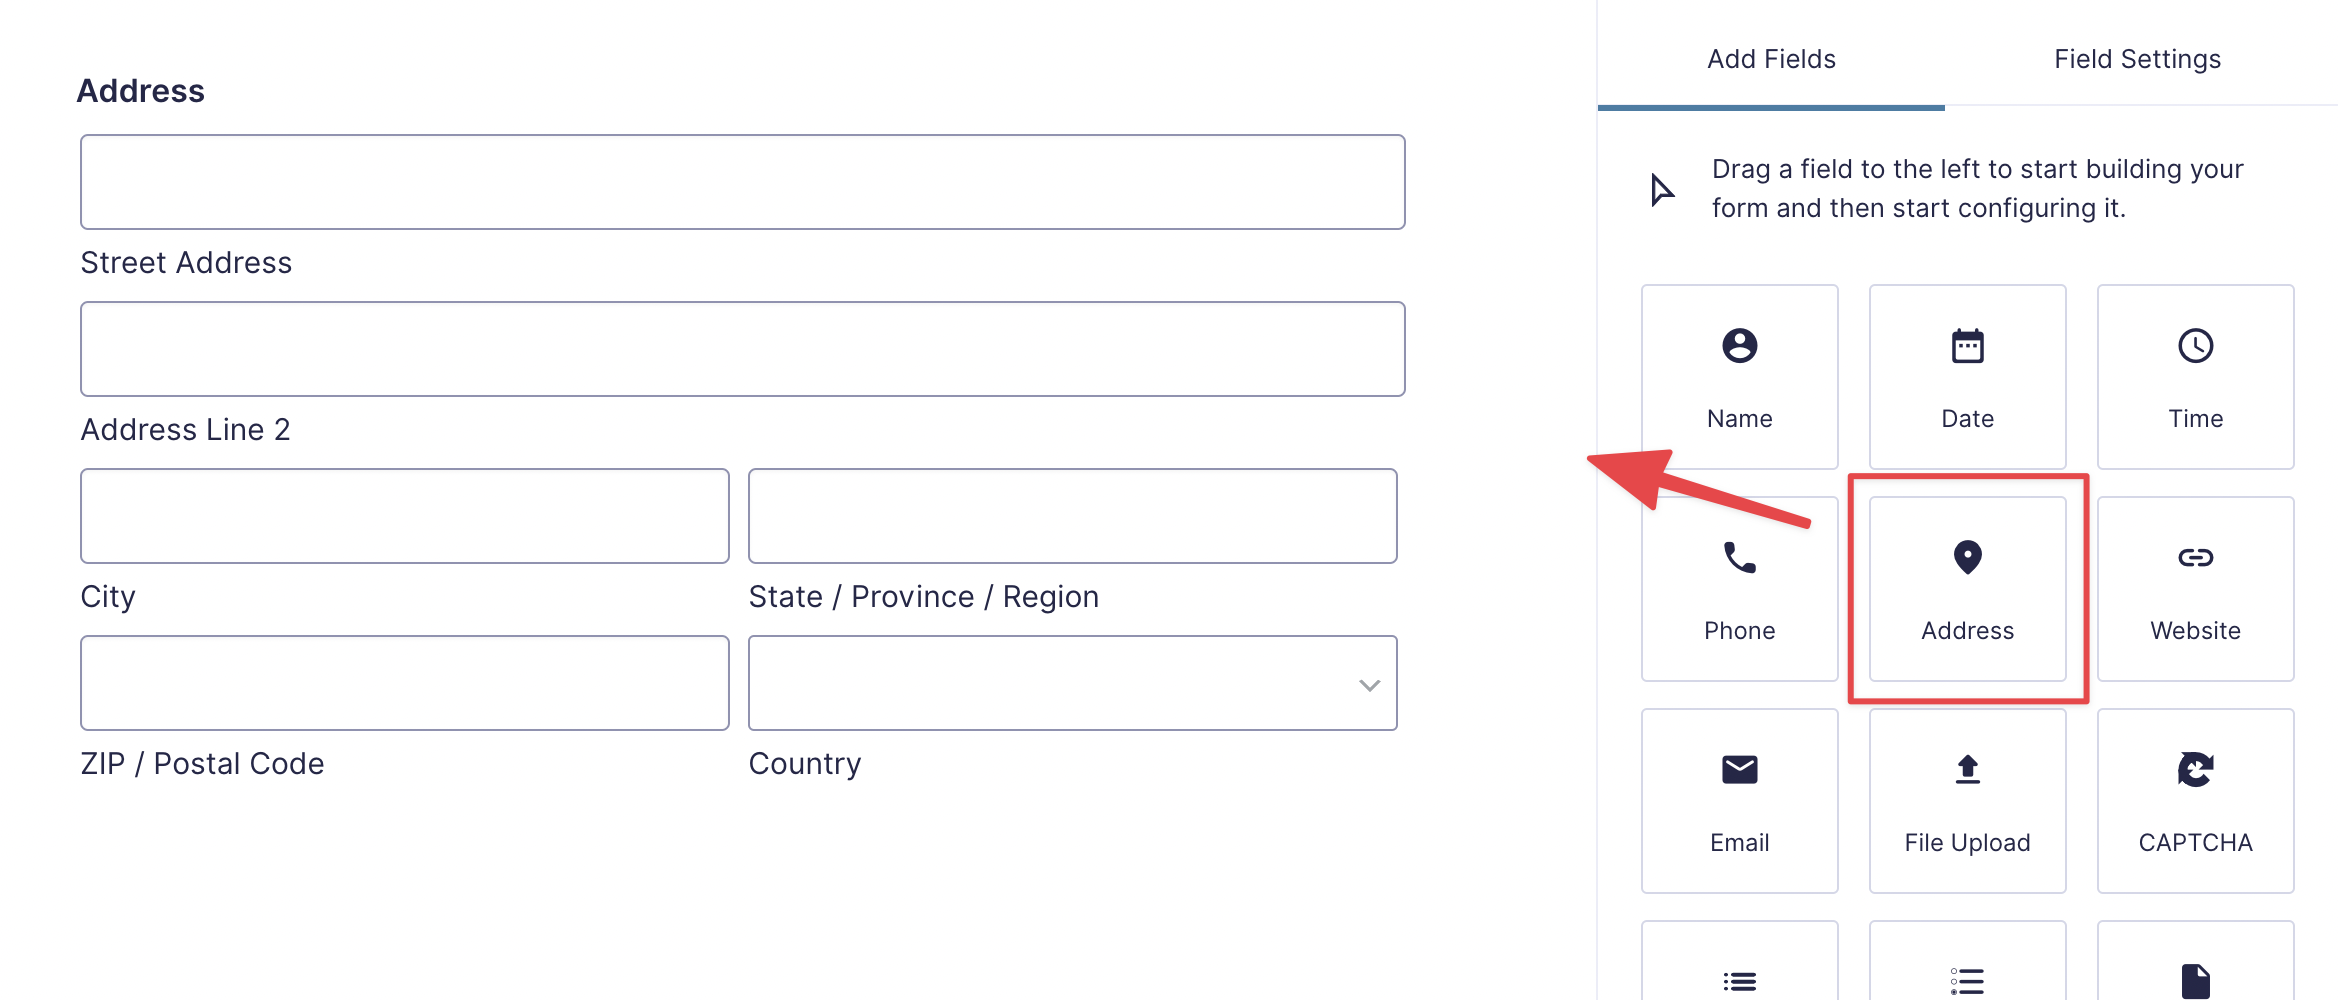
Task: Click the bottom-left list field icon
Action: coord(1739,978)
